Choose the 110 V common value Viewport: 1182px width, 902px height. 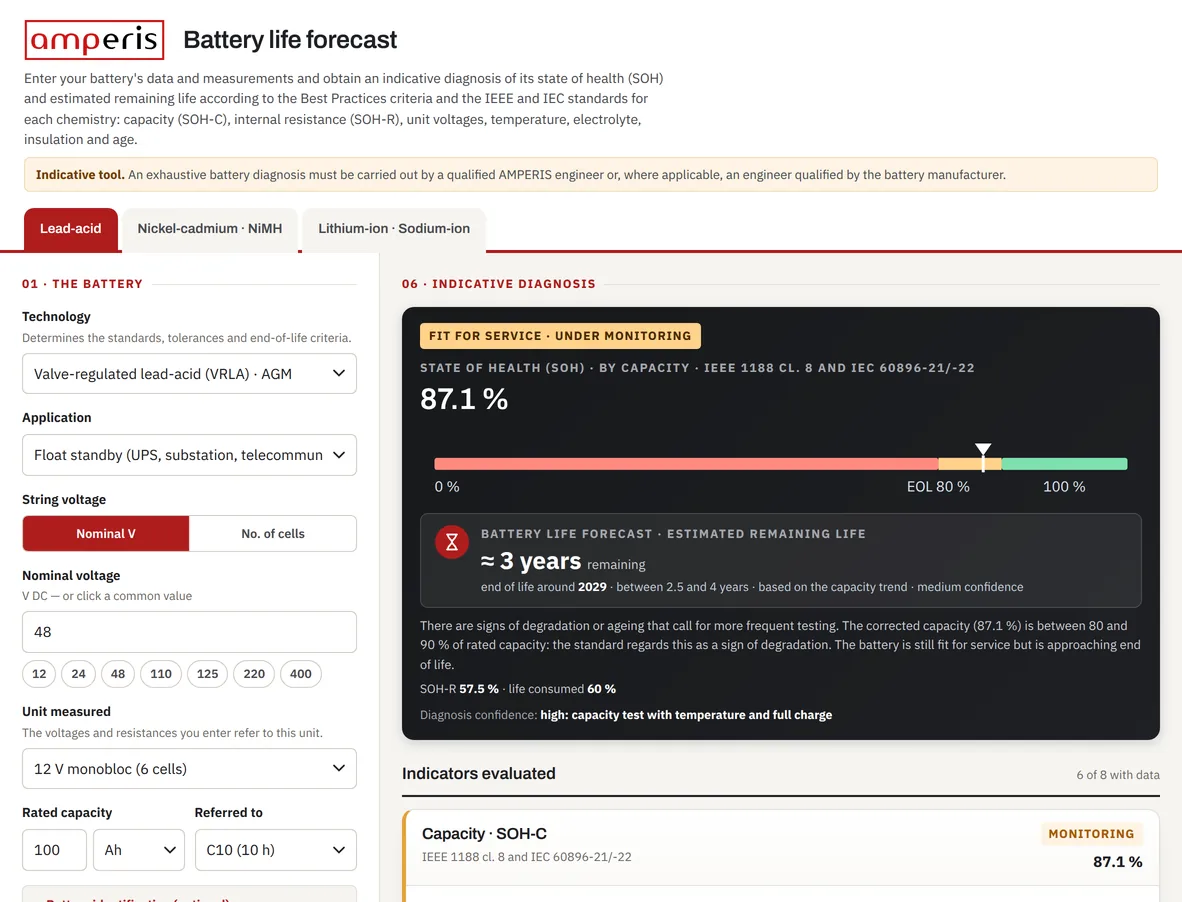(161, 674)
